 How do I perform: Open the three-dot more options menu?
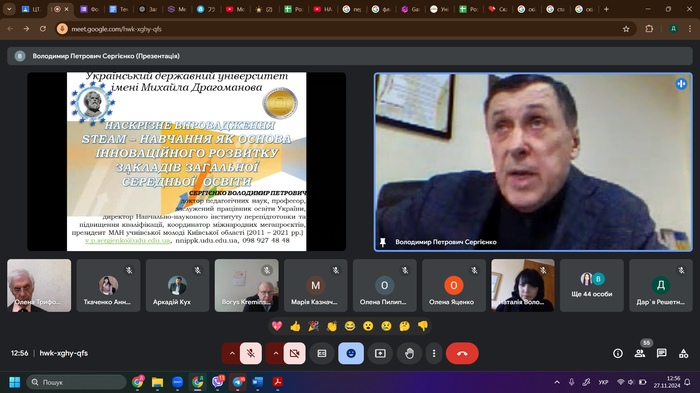[434, 353]
